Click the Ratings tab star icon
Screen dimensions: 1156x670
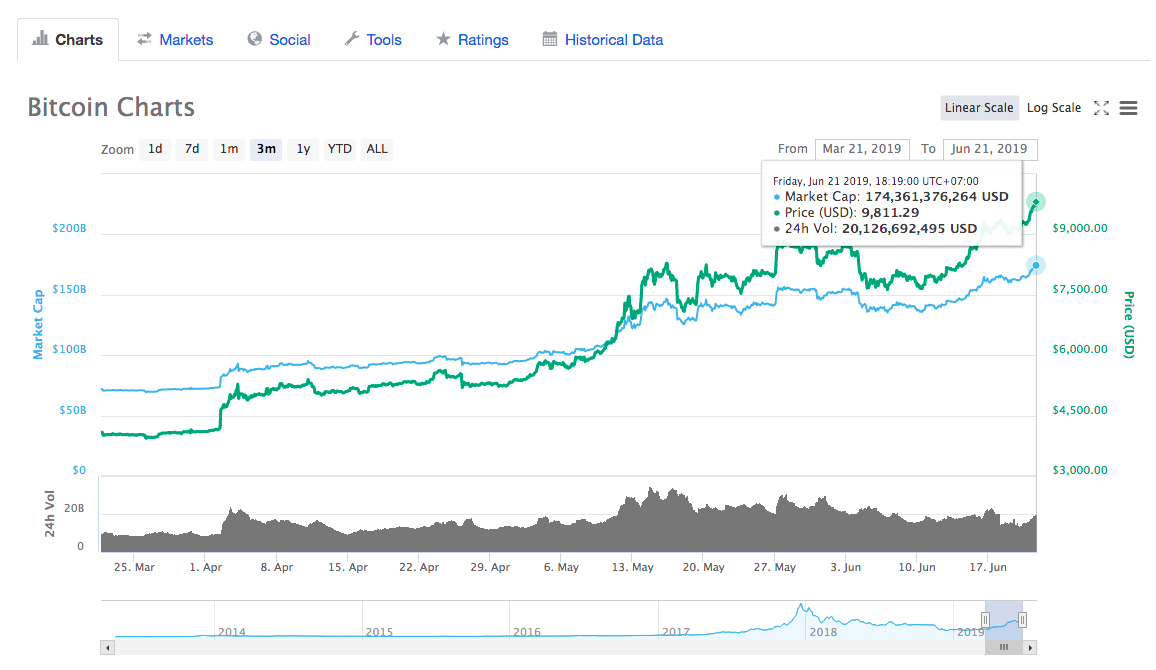tap(443, 38)
